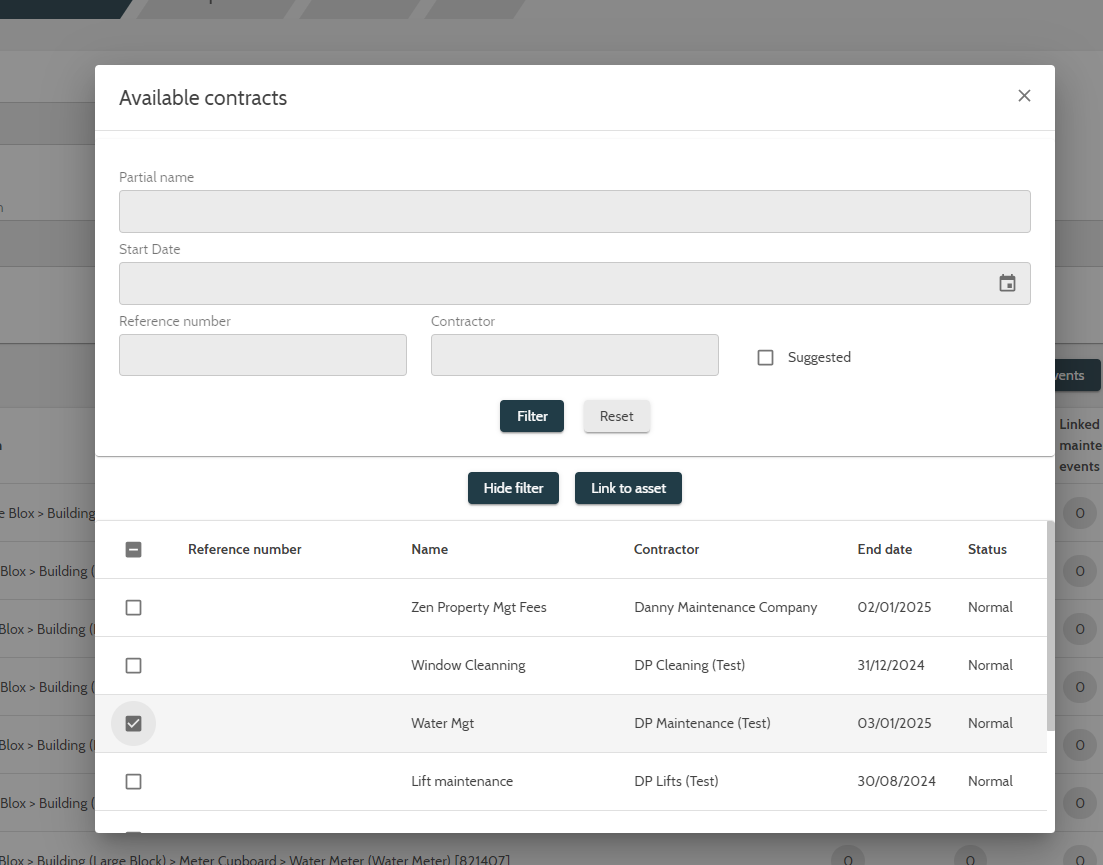
Task: Click into the Reference number field
Action: click(262, 355)
